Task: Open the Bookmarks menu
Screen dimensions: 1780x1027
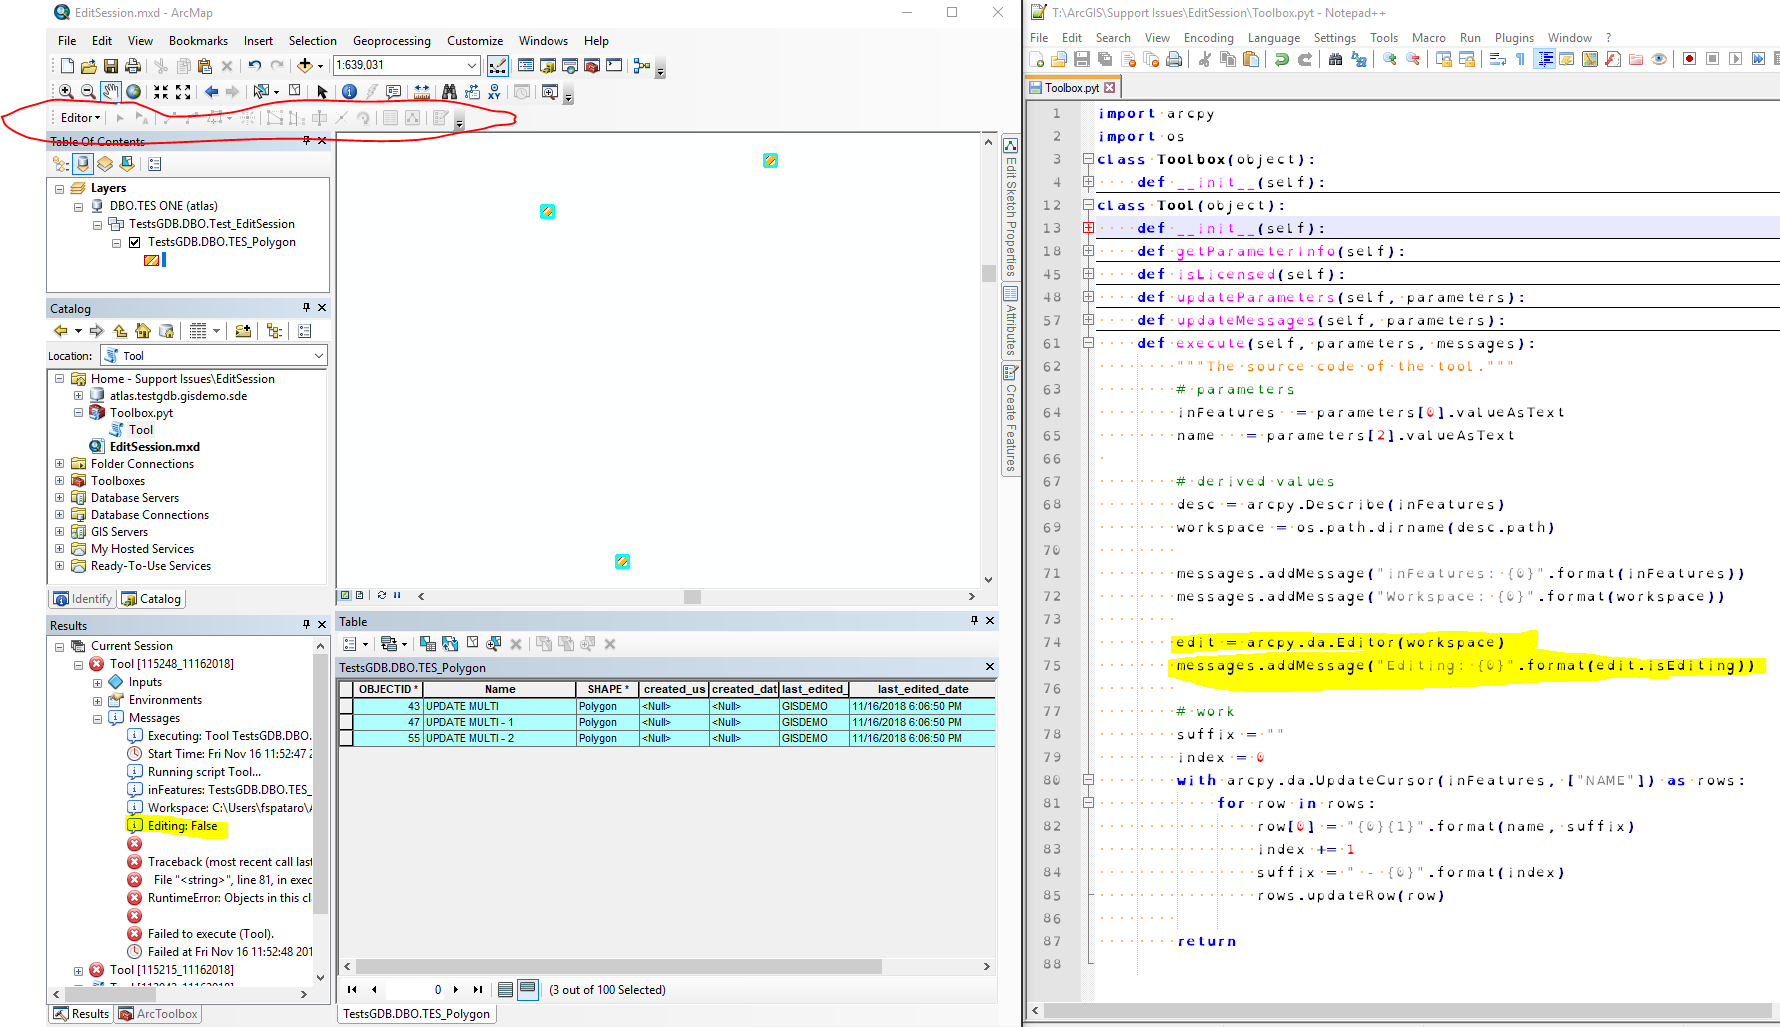Action: tap(198, 41)
